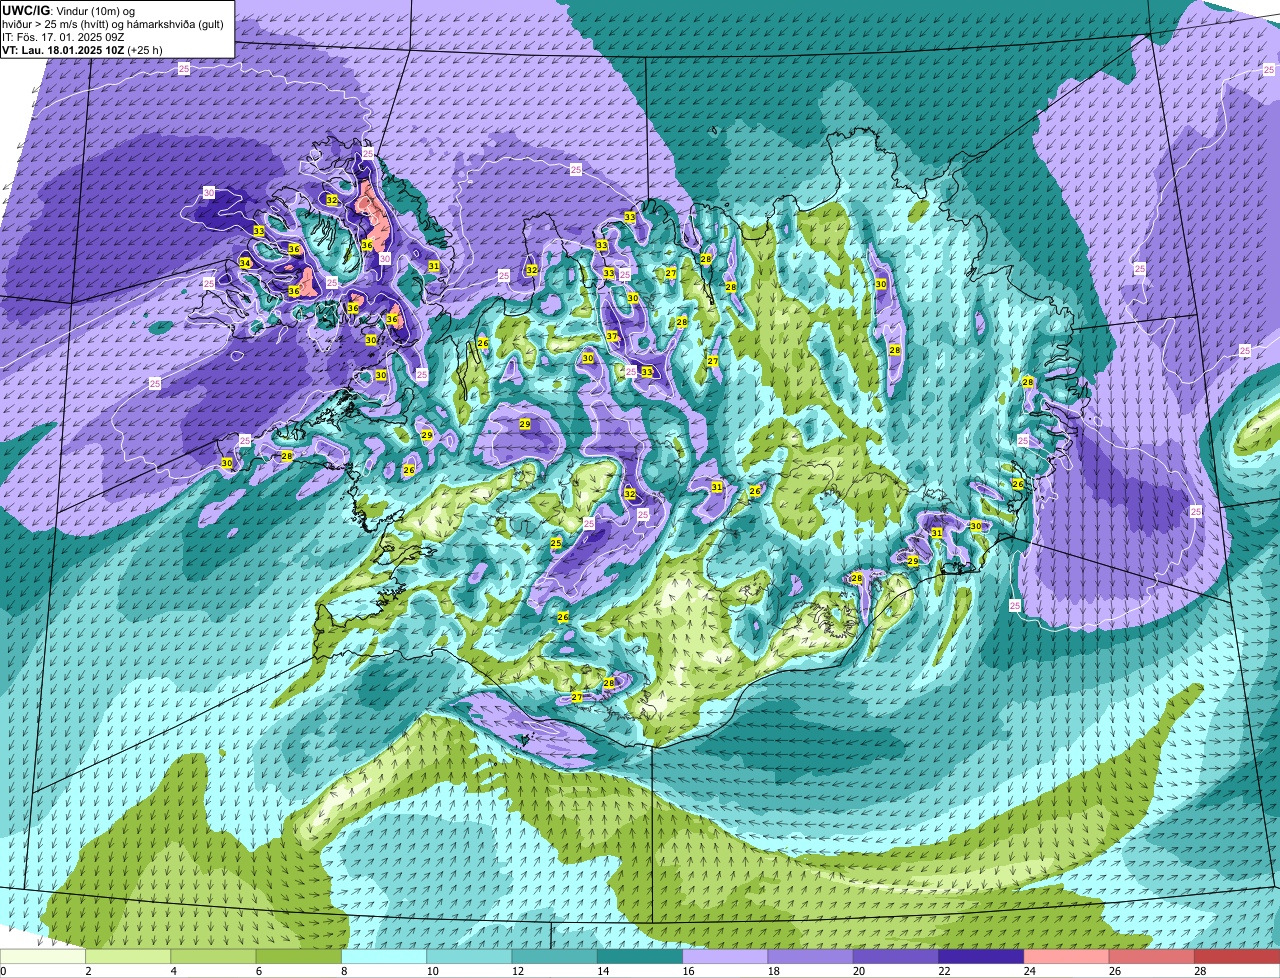Screen dimensions: 1280x978
Task: Click the 'IT: Fös. 17. 01. 2025 09Z' line
Action: [64, 37]
